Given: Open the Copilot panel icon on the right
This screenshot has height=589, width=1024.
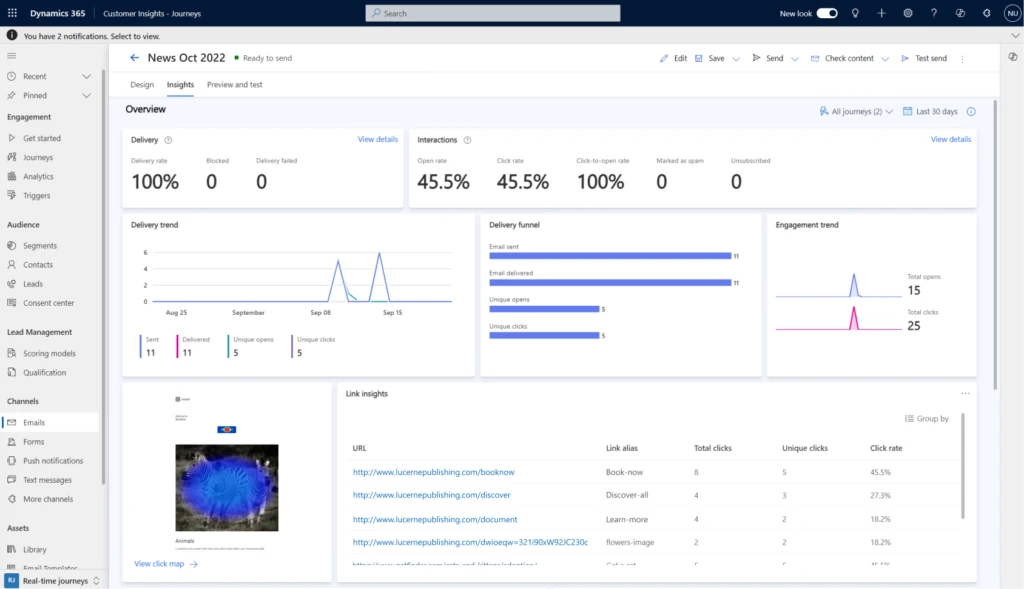Looking at the screenshot, I should (1010, 58).
